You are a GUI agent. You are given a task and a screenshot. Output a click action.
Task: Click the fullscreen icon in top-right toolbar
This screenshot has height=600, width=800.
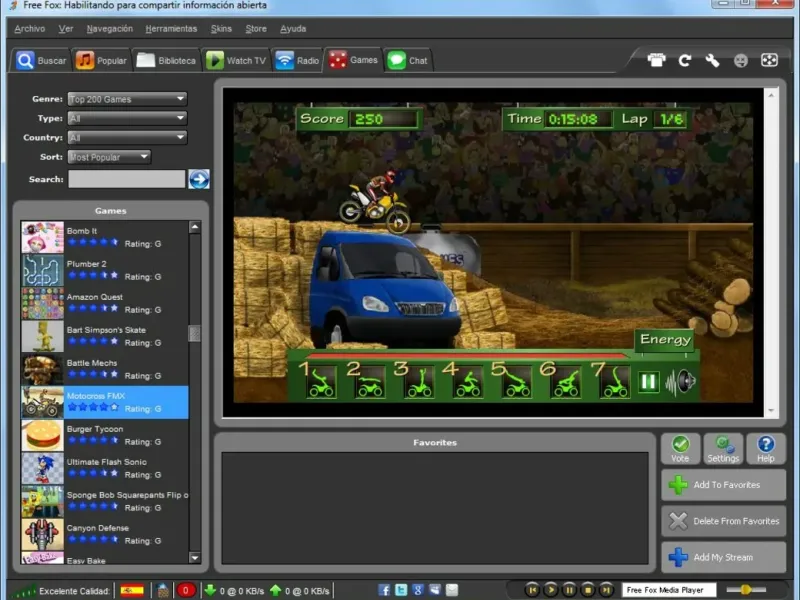(x=769, y=60)
